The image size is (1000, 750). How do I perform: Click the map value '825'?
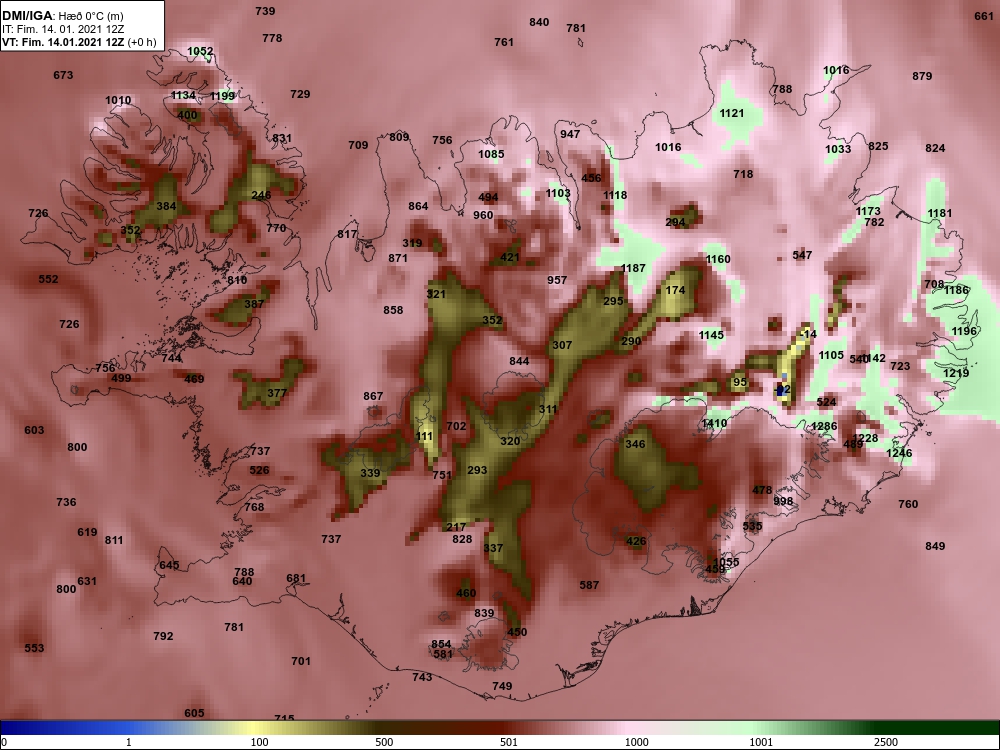pos(878,146)
